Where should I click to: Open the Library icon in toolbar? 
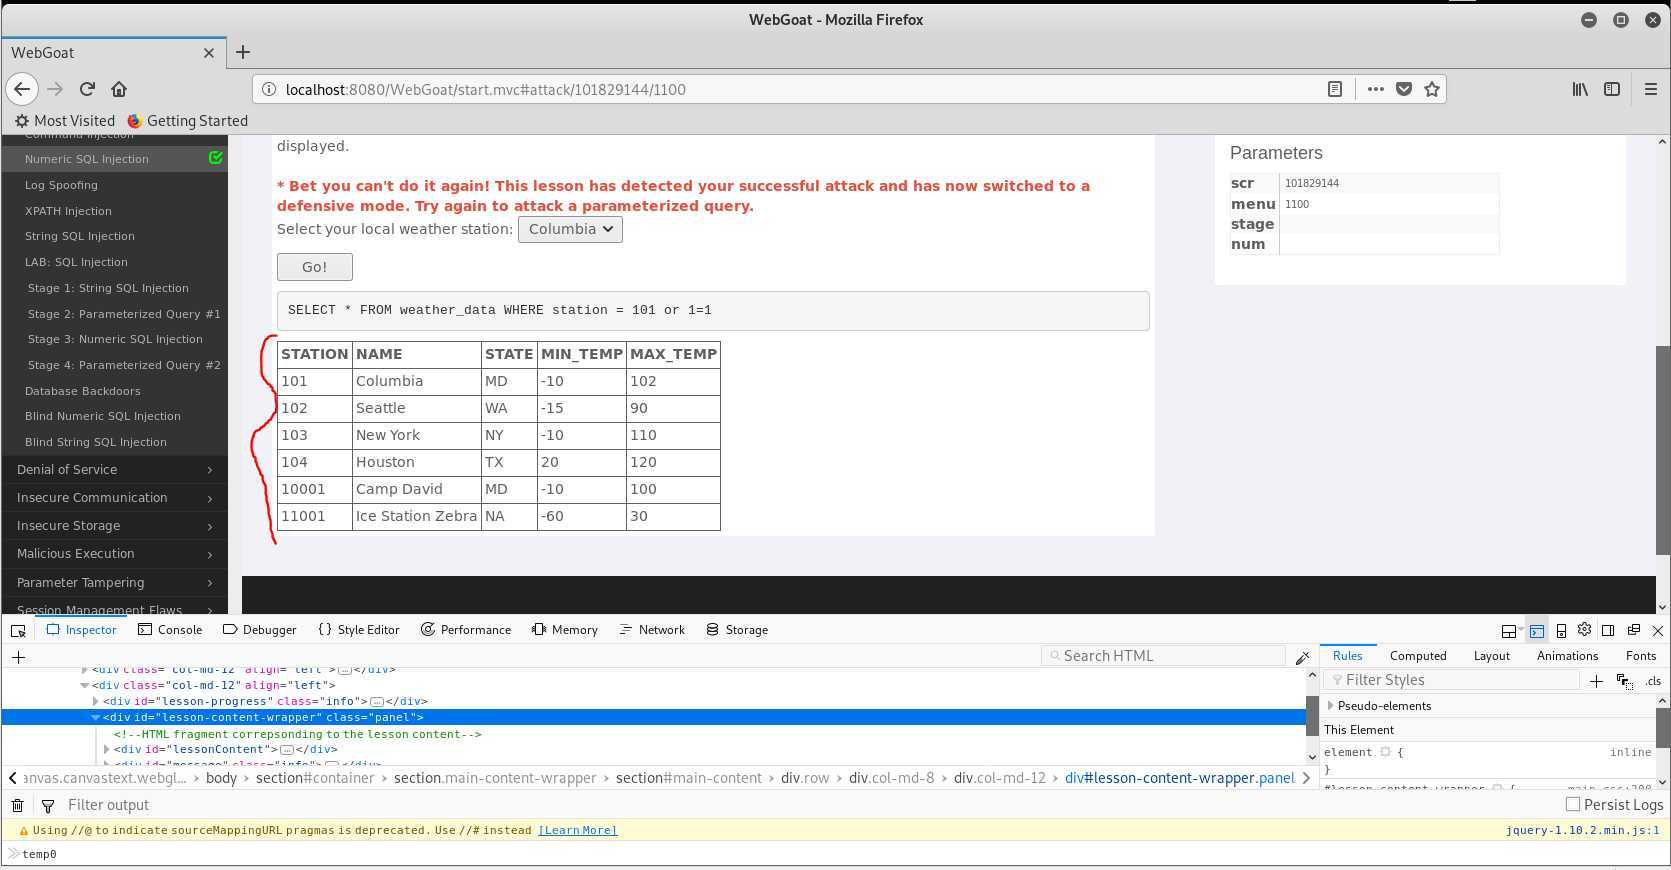pyautogui.click(x=1580, y=89)
